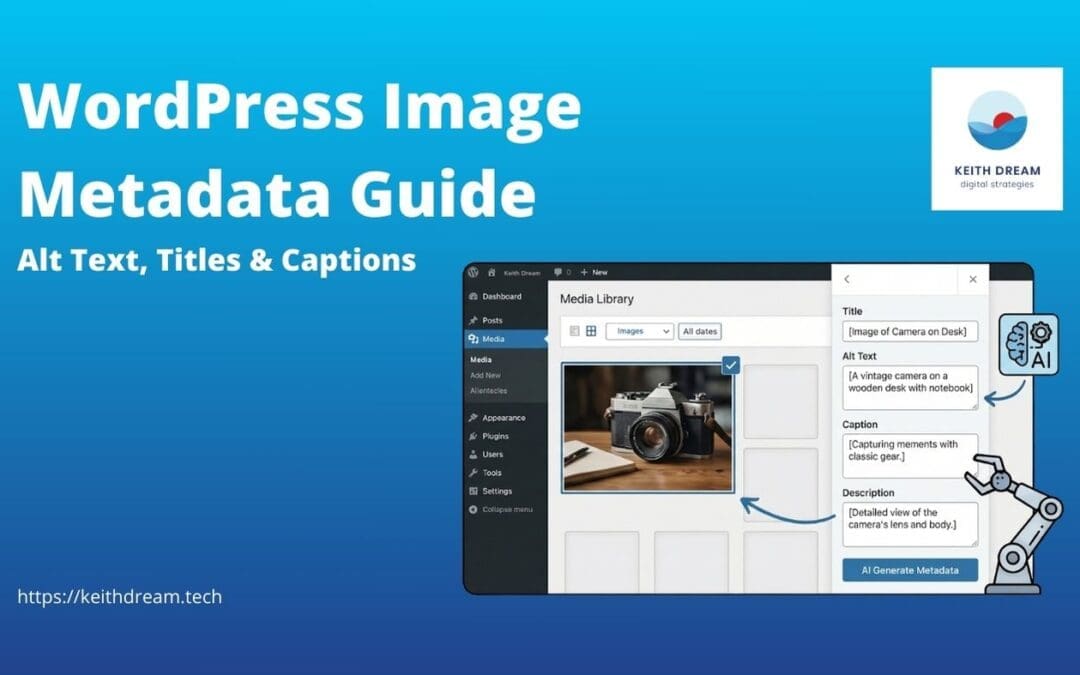Click the Alt Text, Titles & Captions subtitle
Viewport: 1080px width, 675px height.
(x=217, y=260)
